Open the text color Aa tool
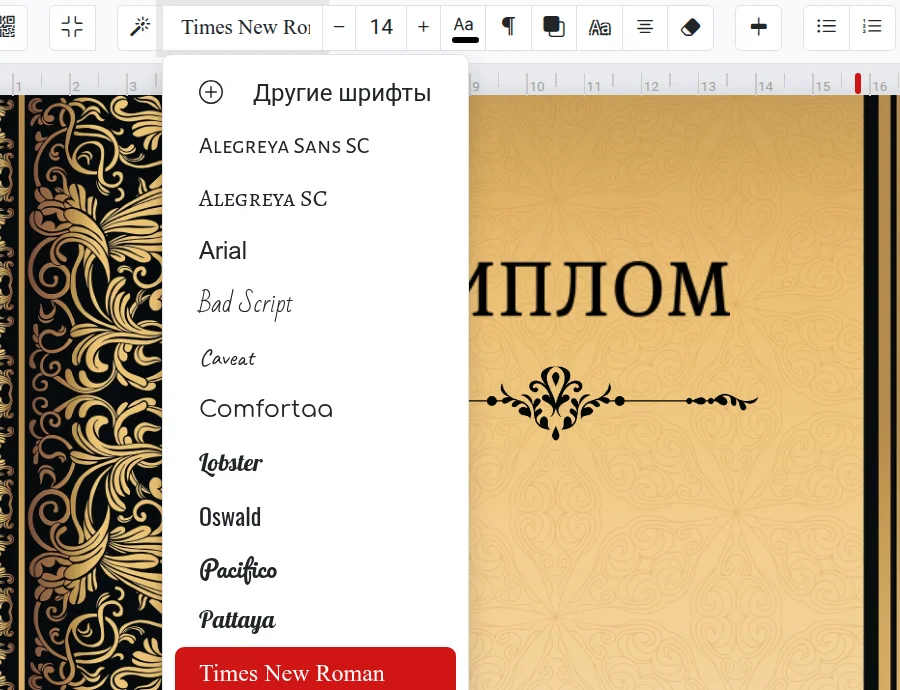The width and height of the screenshot is (900, 690). click(x=464, y=27)
